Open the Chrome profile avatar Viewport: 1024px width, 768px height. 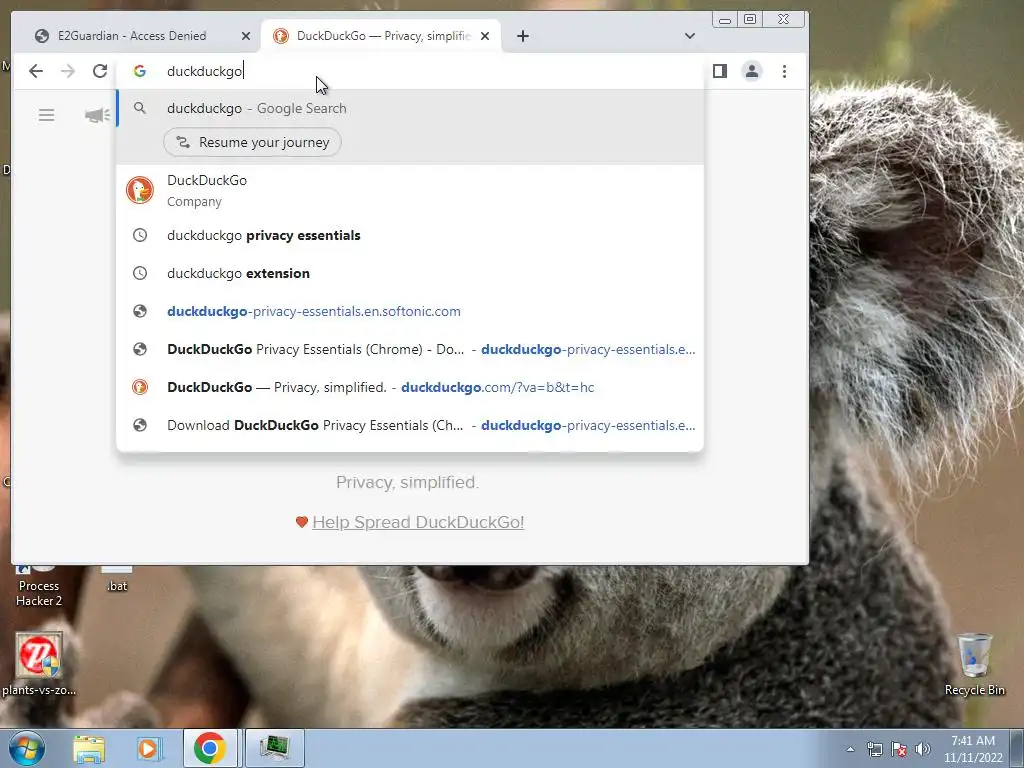(x=752, y=71)
